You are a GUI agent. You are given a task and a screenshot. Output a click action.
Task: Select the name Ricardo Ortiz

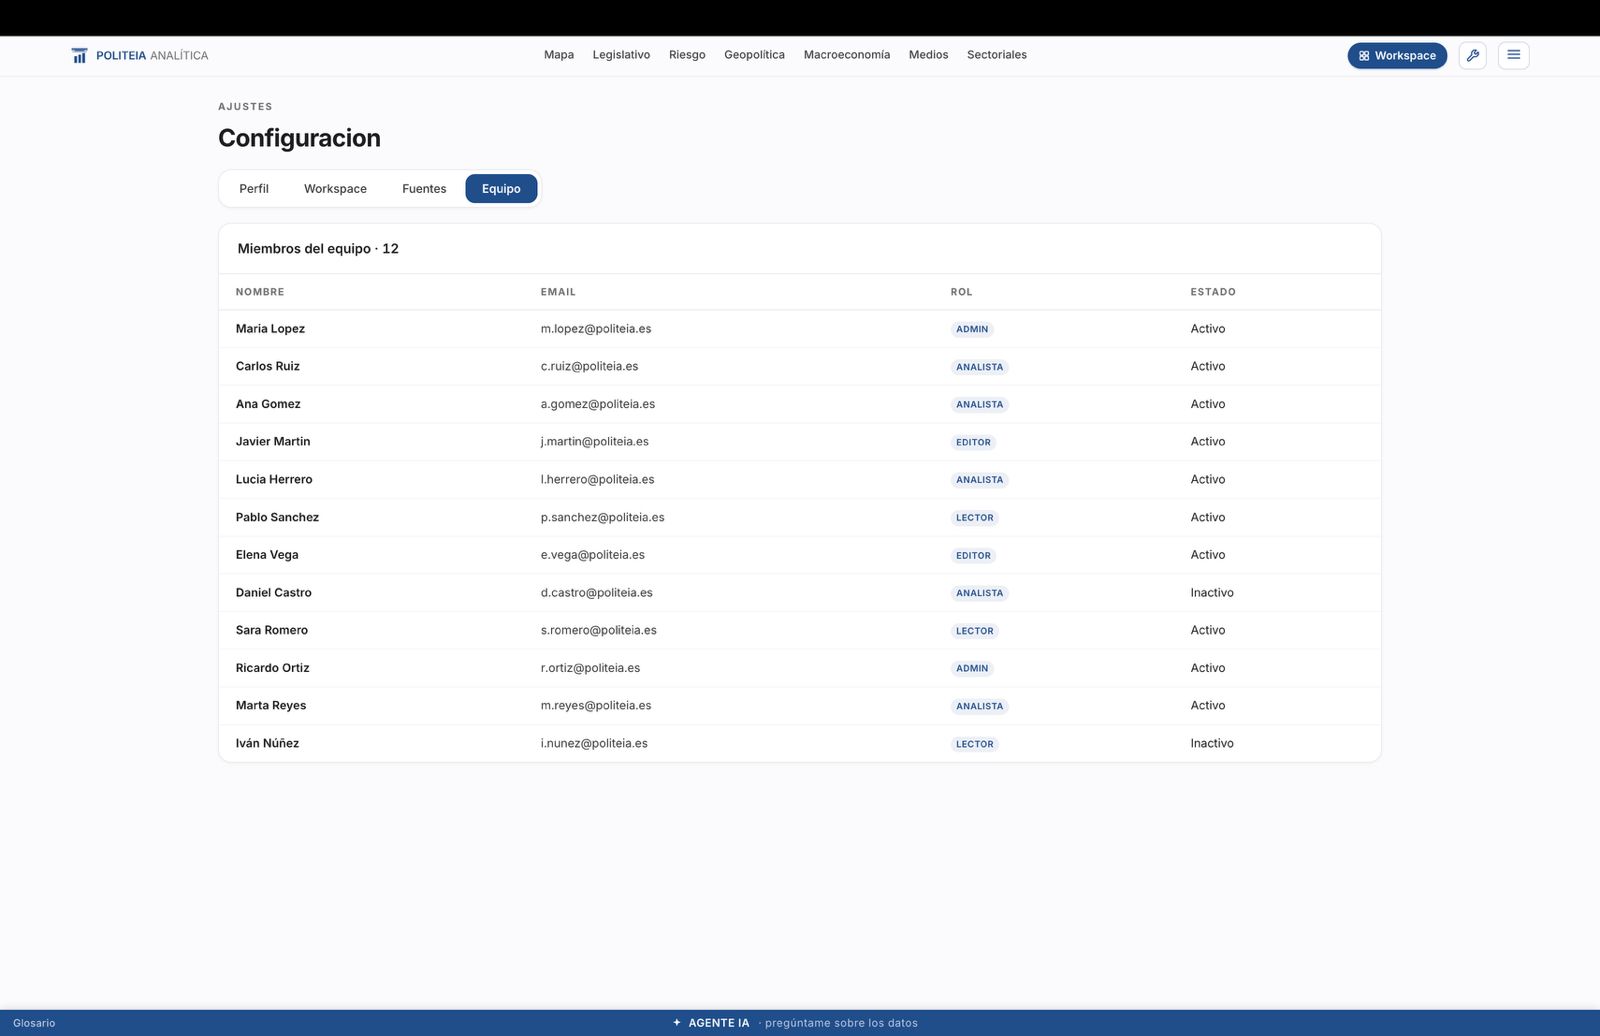point(273,668)
